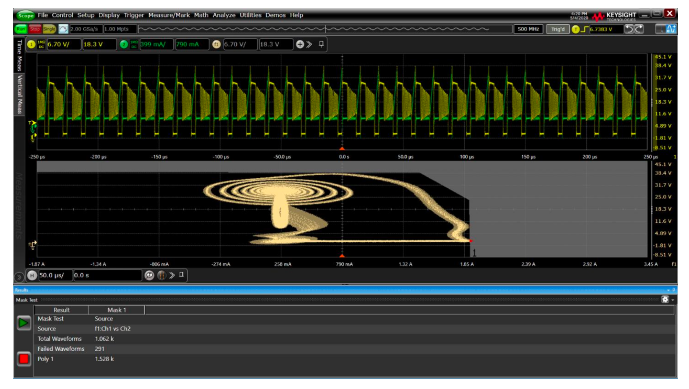Open the Trigger menu
Viewport: 689px width, 389px height.
pyautogui.click(x=134, y=15)
